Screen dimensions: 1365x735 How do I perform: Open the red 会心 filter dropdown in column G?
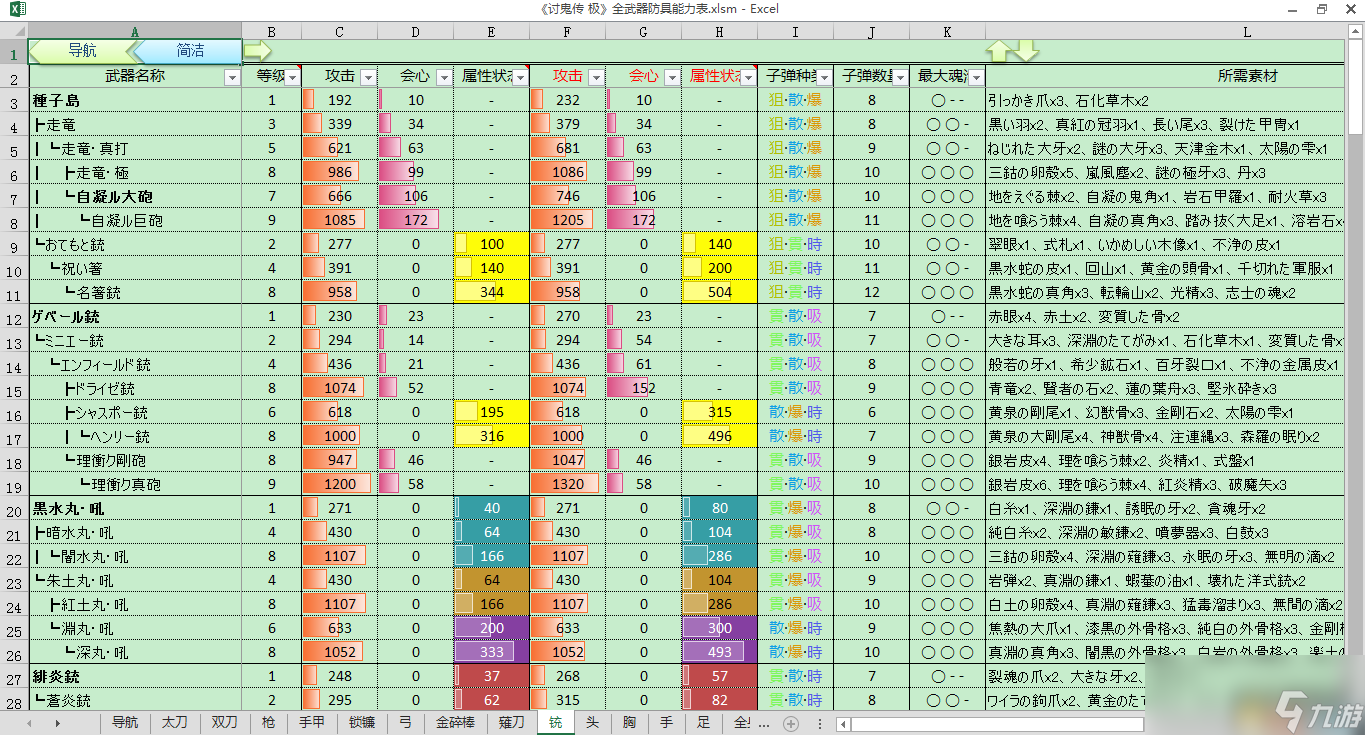pos(672,77)
